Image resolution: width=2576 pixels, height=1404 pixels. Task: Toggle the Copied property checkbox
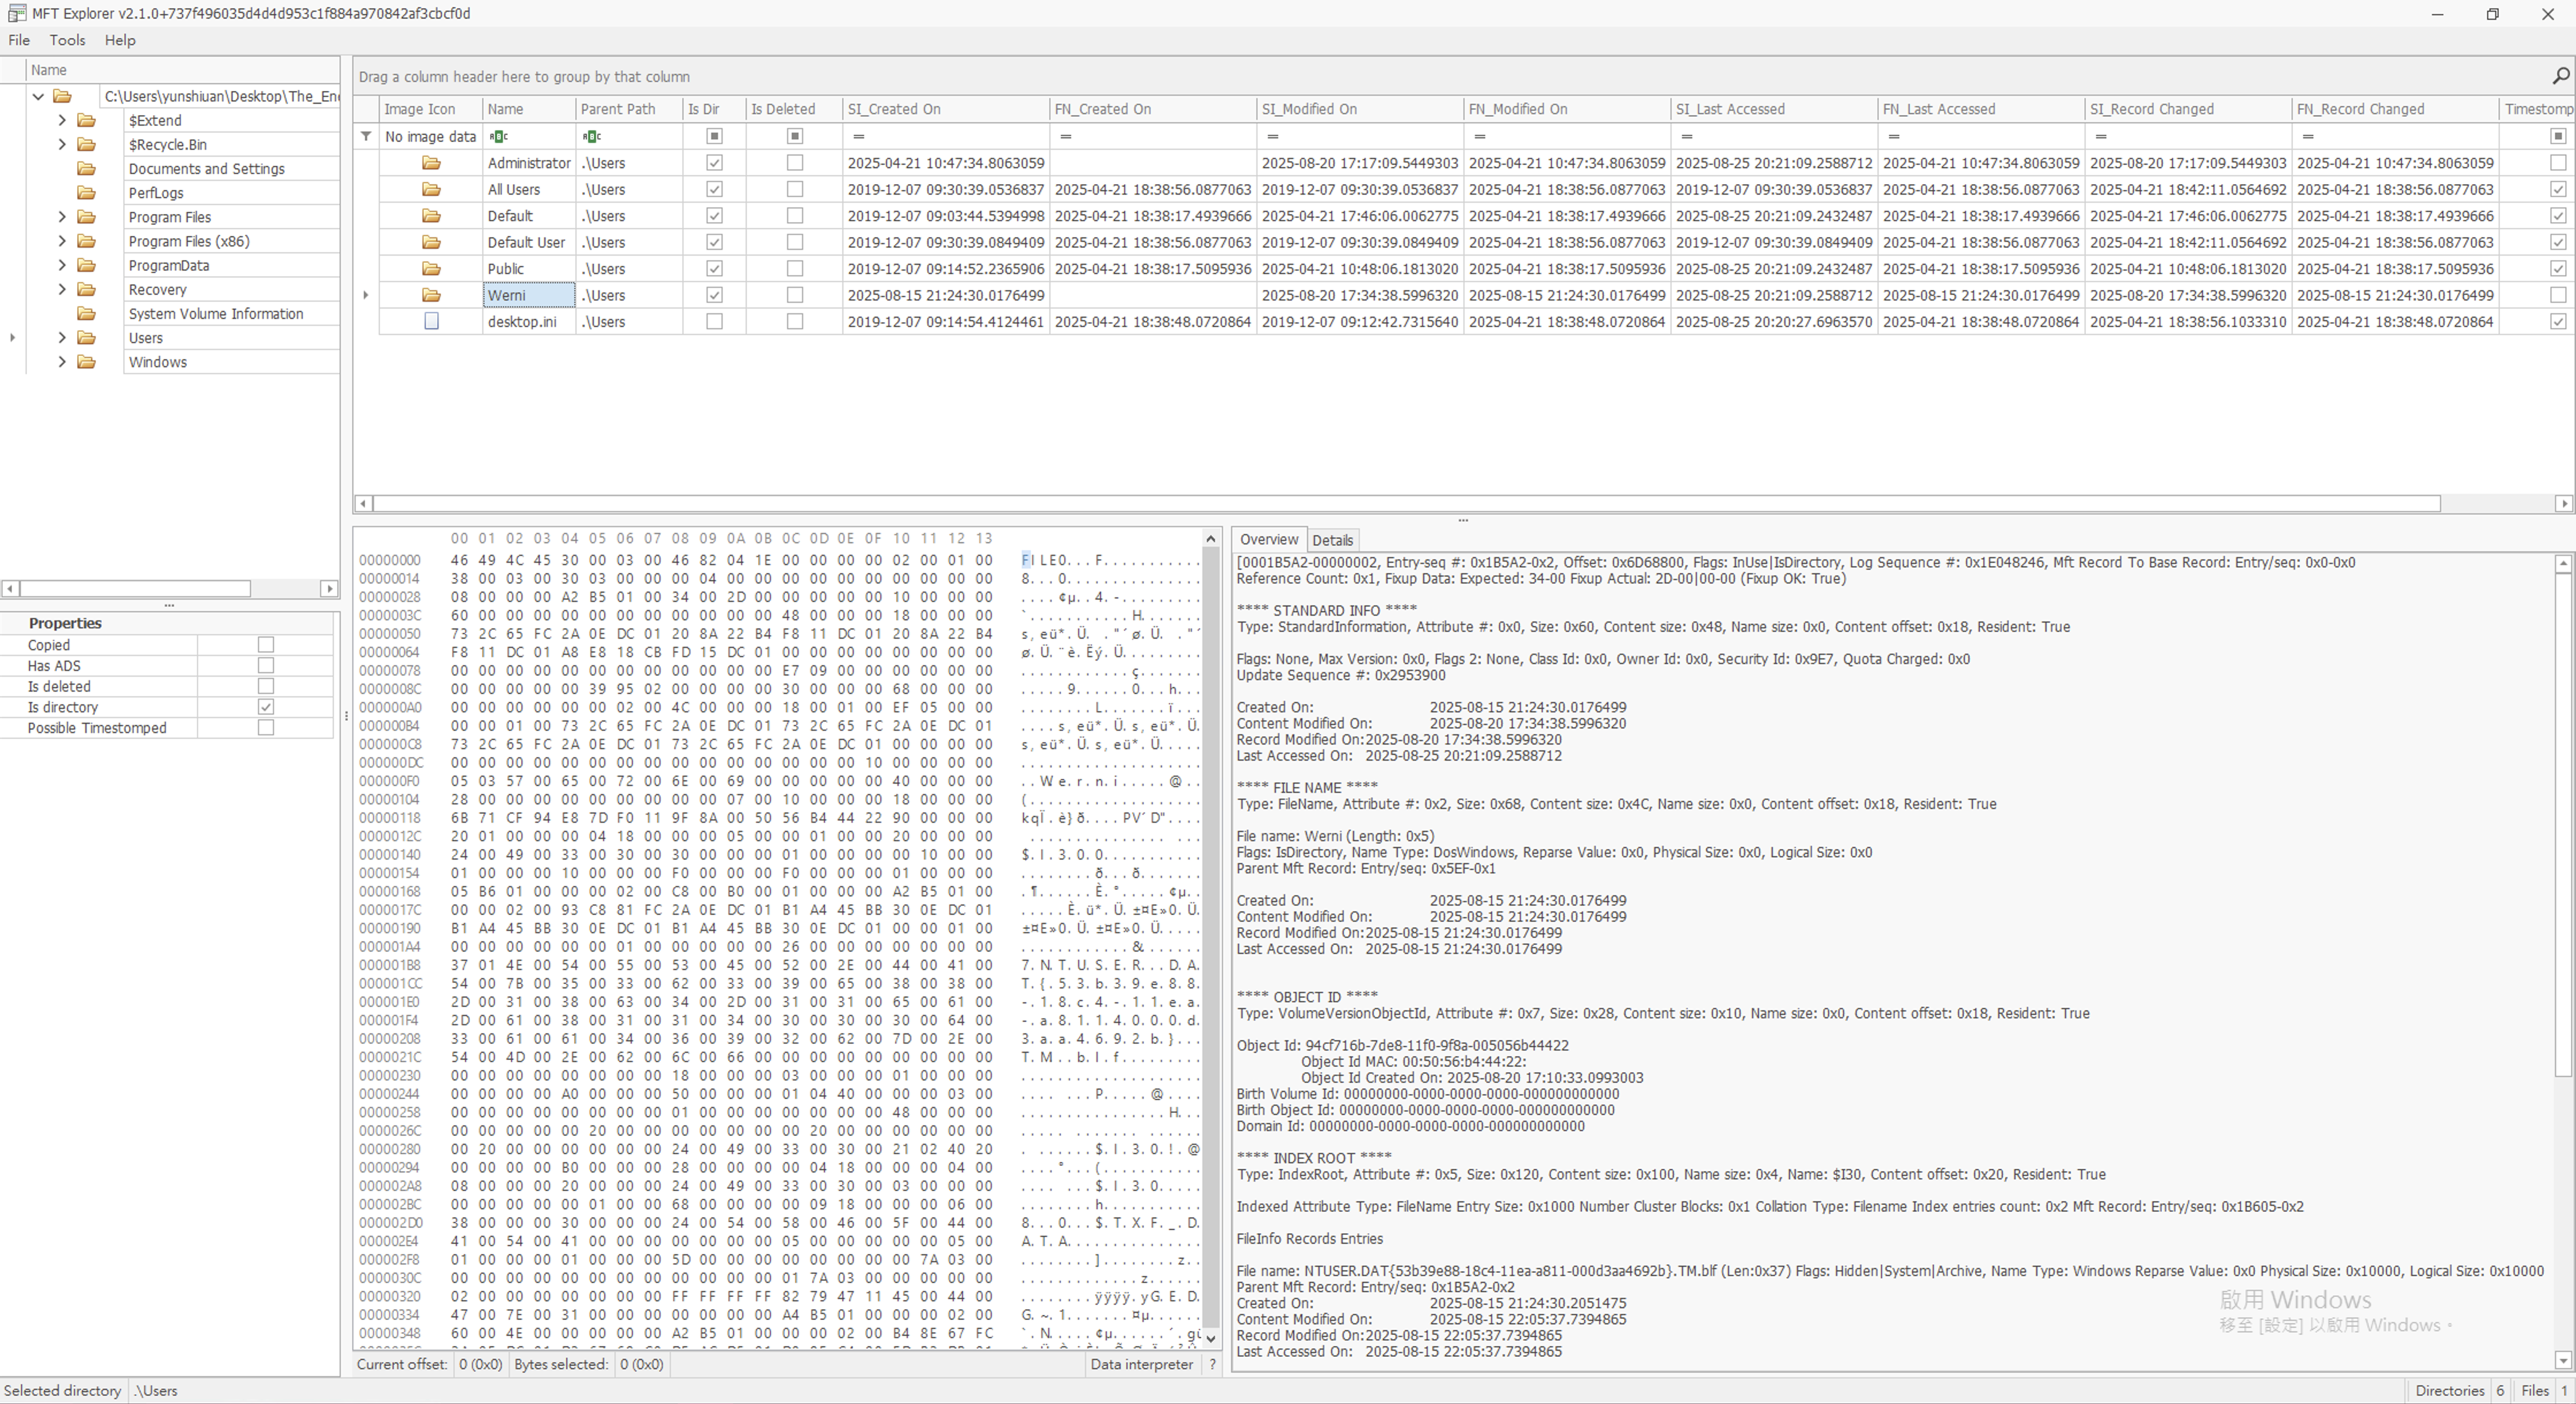point(265,645)
